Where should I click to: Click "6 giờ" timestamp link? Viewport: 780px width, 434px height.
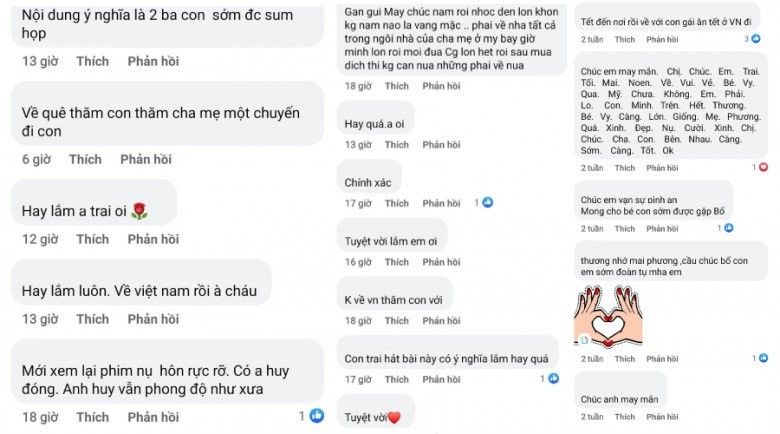pyautogui.click(x=36, y=159)
